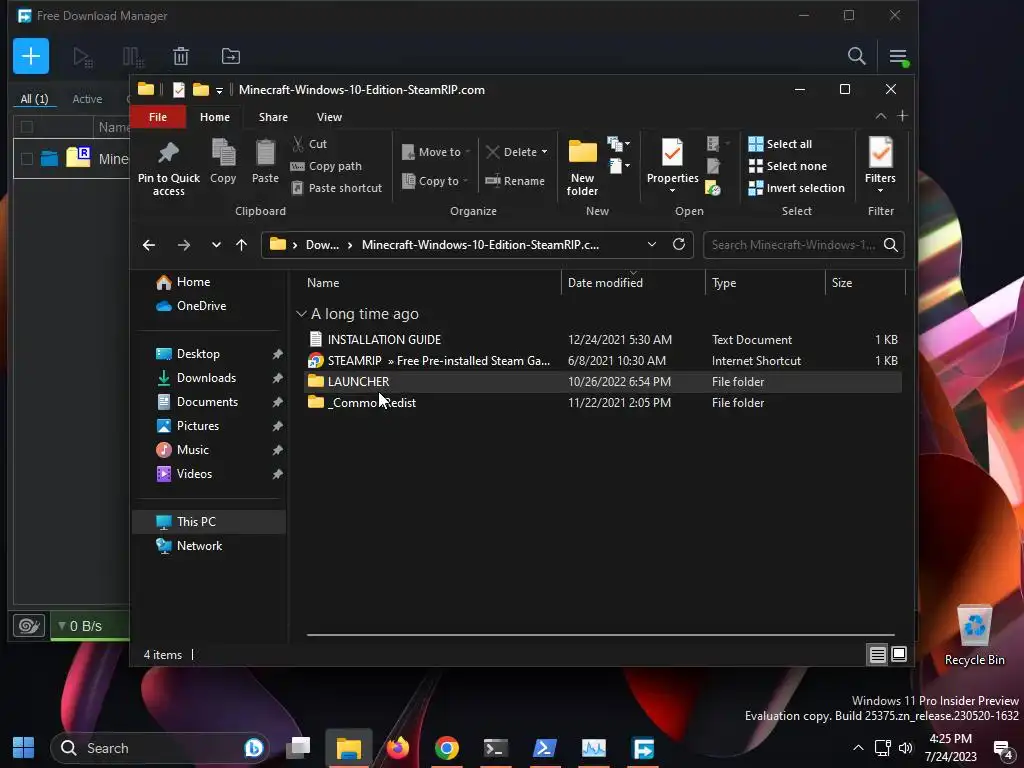Click Select none in ribbon
The width and height of the screenshot is (1024, 768).
pyautogui.click(x=787, y=166)
